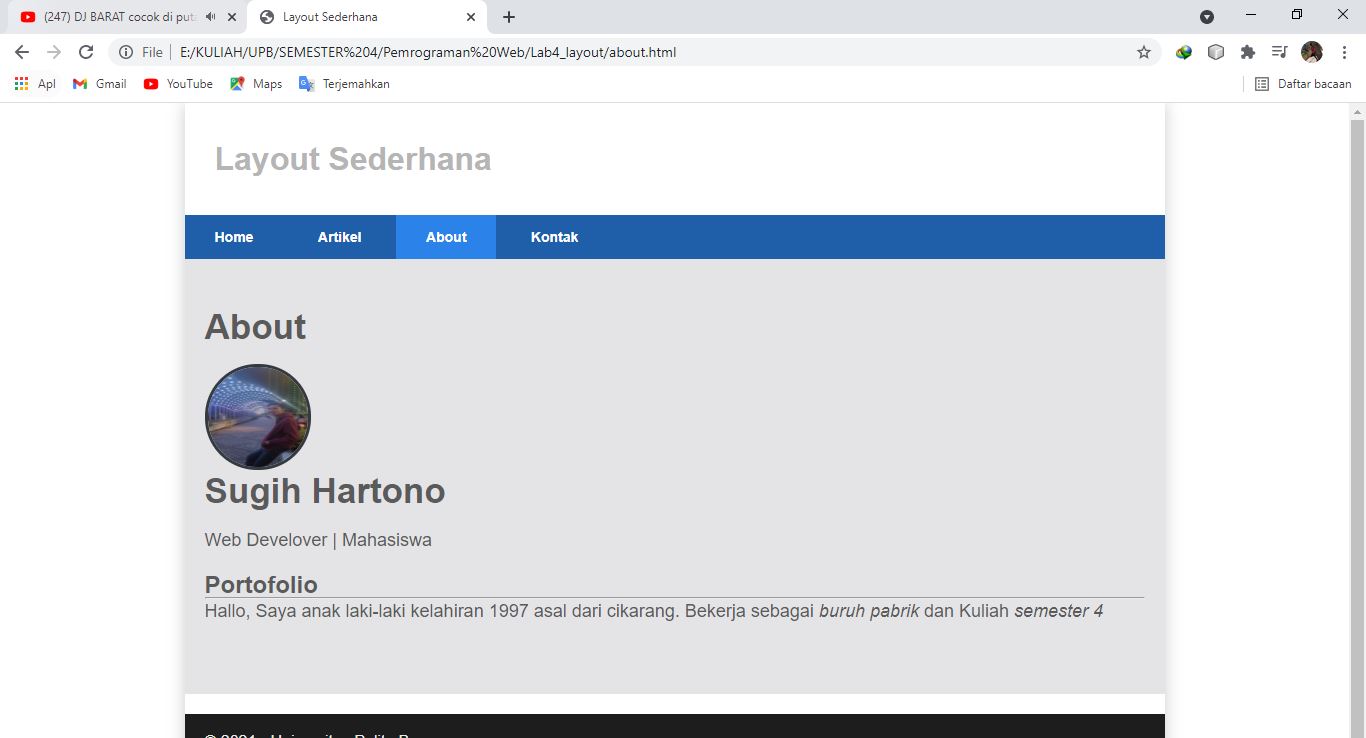This screenshot has width=1366, height=738.
Task: Bookmark the page with the star icon
Action: click(1143, 51)
